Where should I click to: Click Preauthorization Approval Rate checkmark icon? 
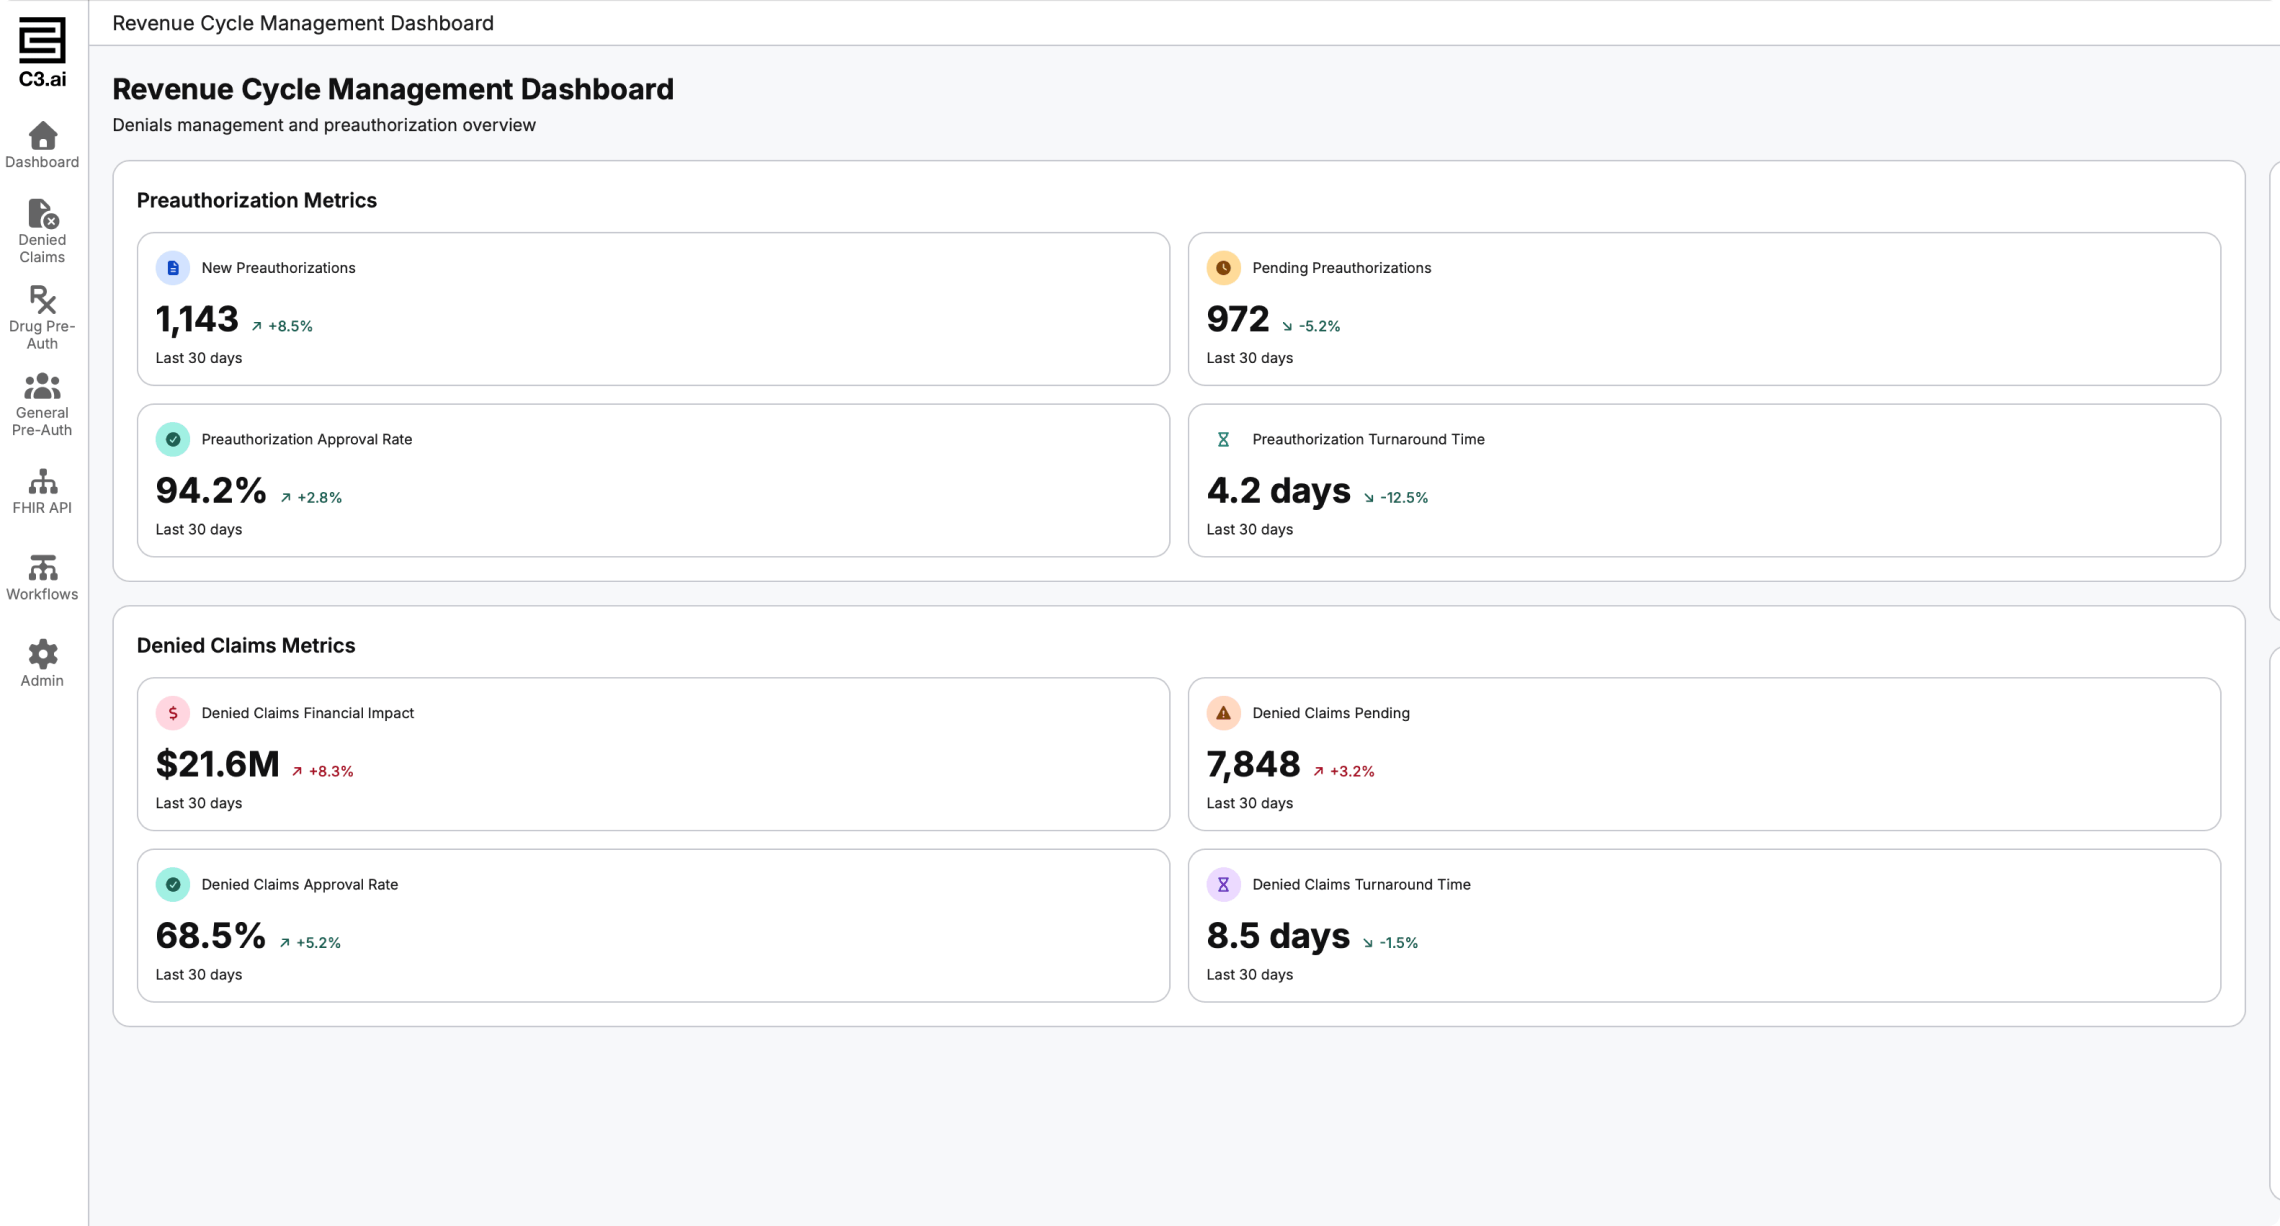coord(173,439)
